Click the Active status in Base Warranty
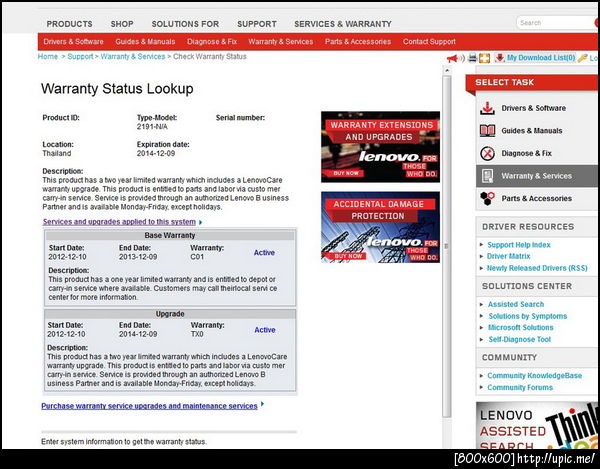This screenshot has width=600, height=469. (x=264, y=252)
